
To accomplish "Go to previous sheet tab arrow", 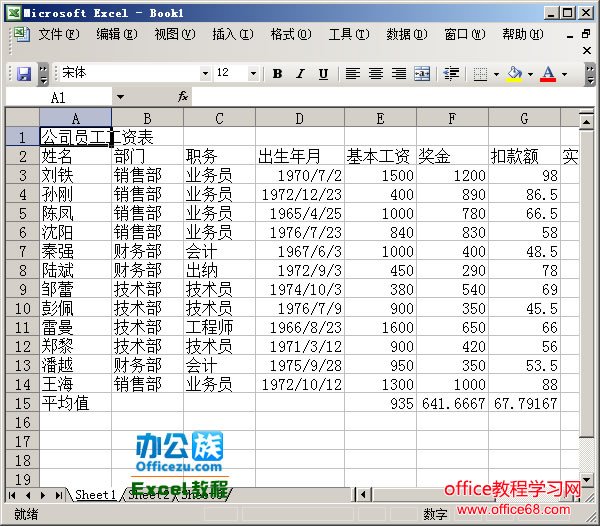I will (28, 495).
